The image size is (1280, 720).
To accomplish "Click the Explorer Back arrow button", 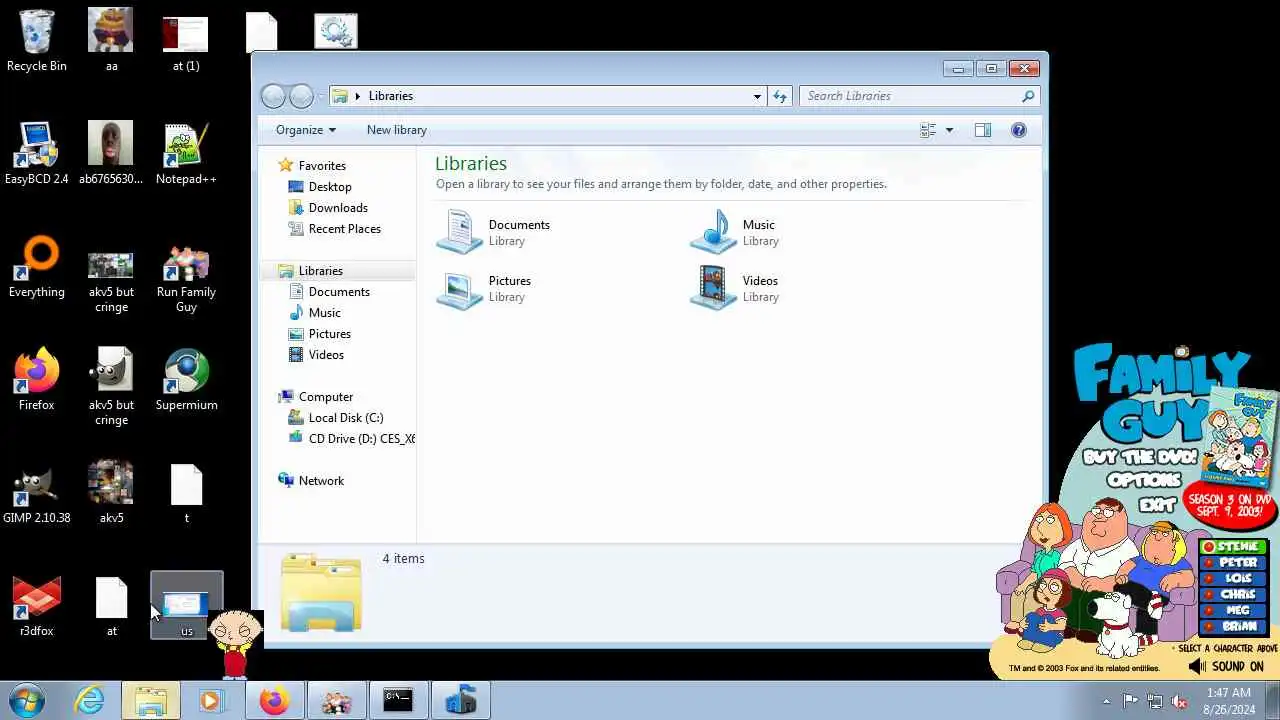I will tap(273, 96).
